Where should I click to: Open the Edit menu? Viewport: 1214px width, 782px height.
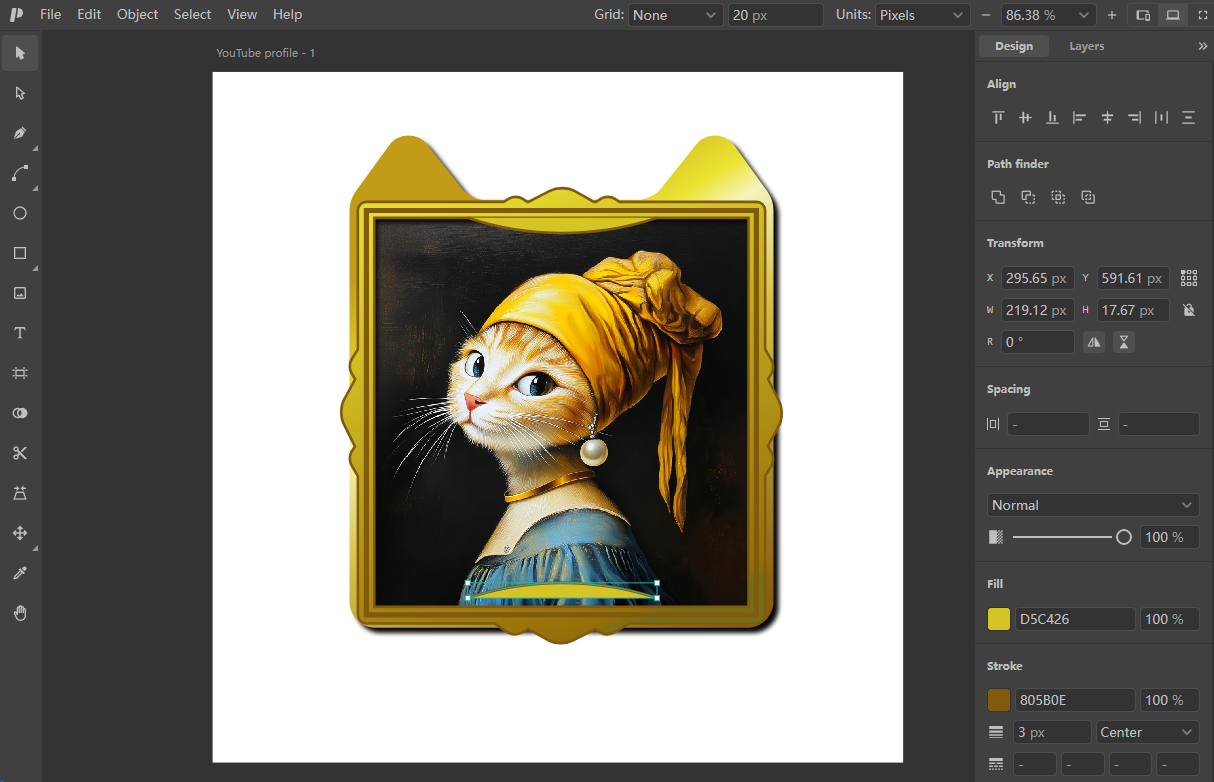click(89, 14)
